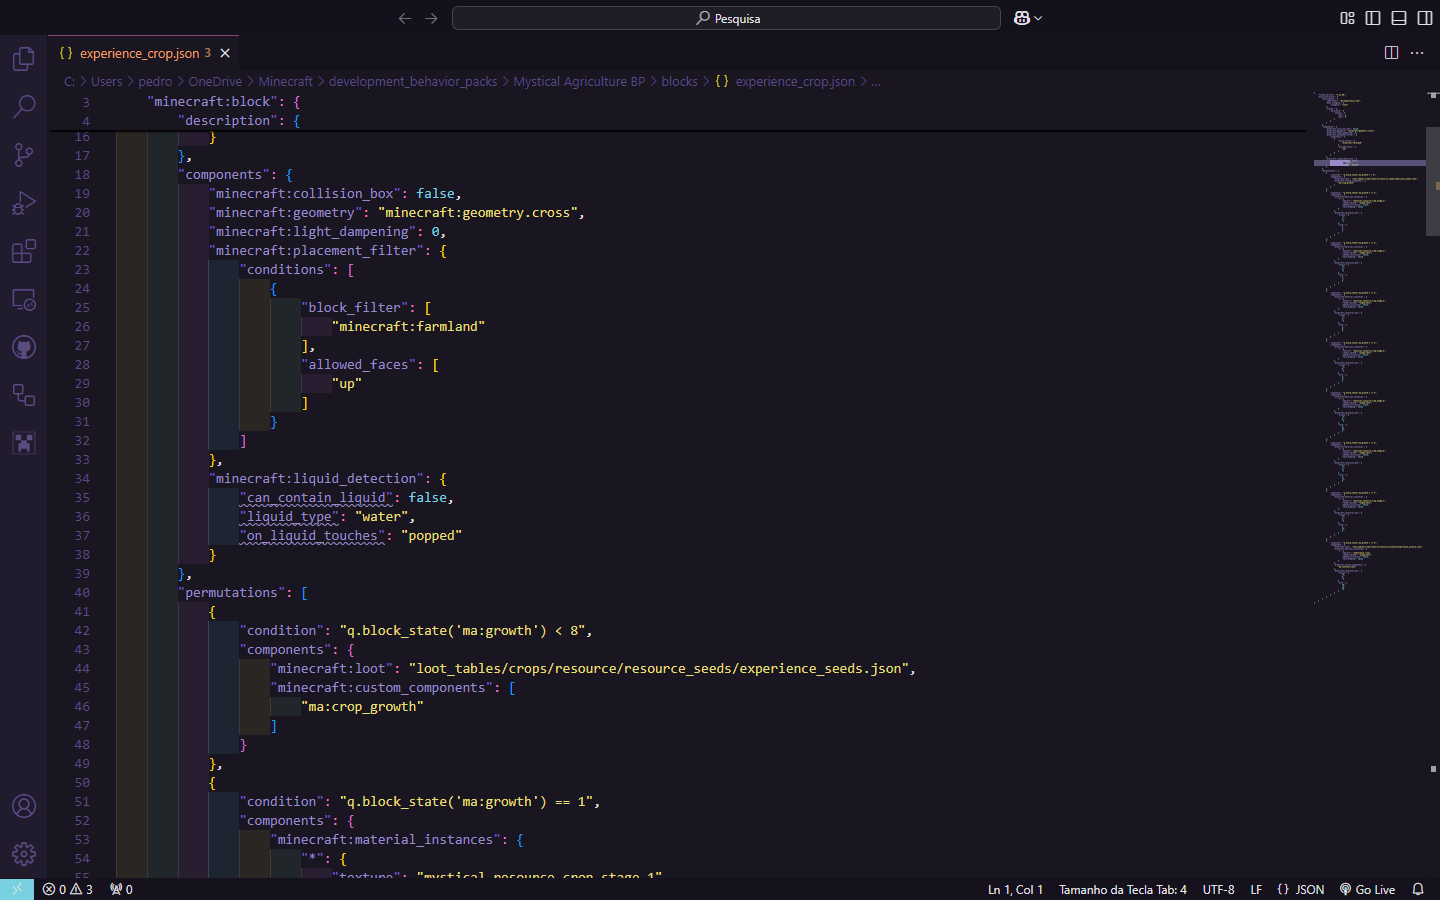The width and height of the screenshot is (1440, 900).
Task: Open the GitHub view in activity bar
Action: pyautogui.click(x=24, y=347)
